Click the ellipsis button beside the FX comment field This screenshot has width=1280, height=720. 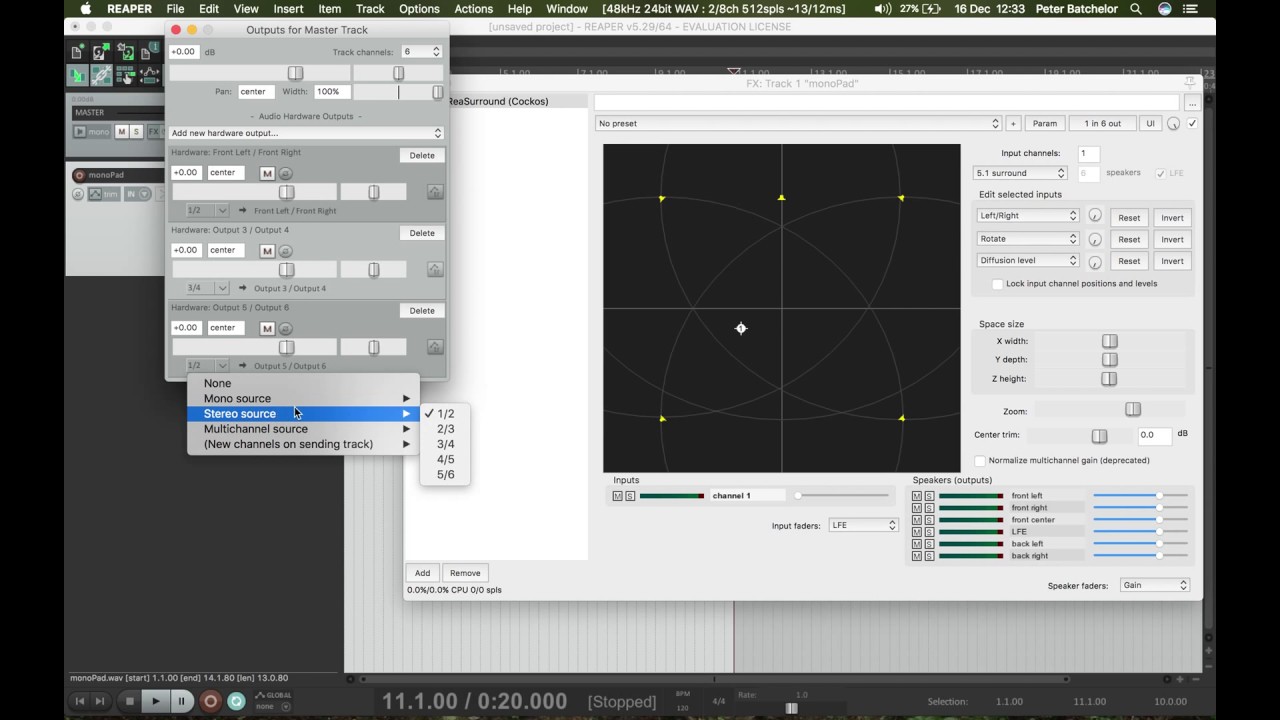(1191, 102)
